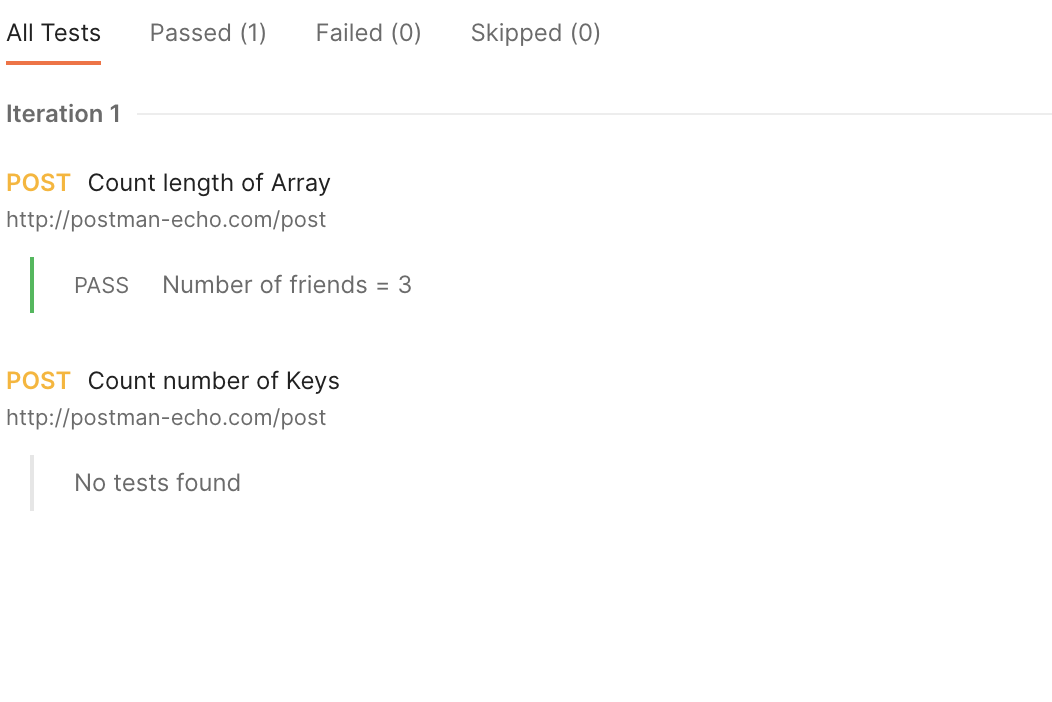Click the orange active tab underline
The height and width of the screenshot is (702, 1052).
53,60
